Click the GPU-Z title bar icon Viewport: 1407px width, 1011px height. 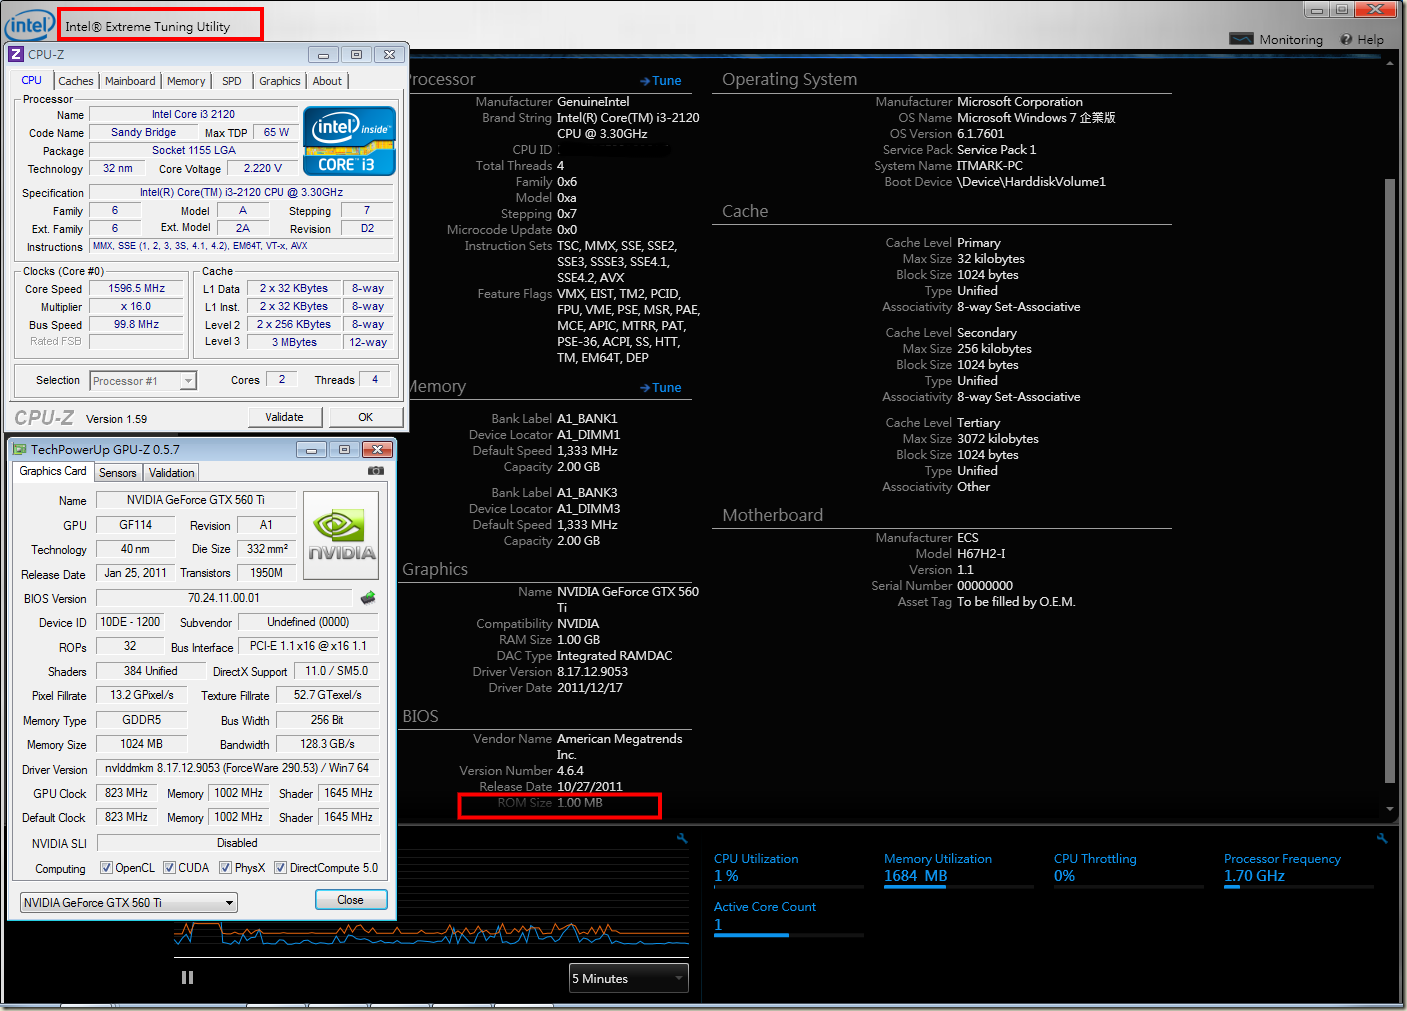tap(19, 450)
